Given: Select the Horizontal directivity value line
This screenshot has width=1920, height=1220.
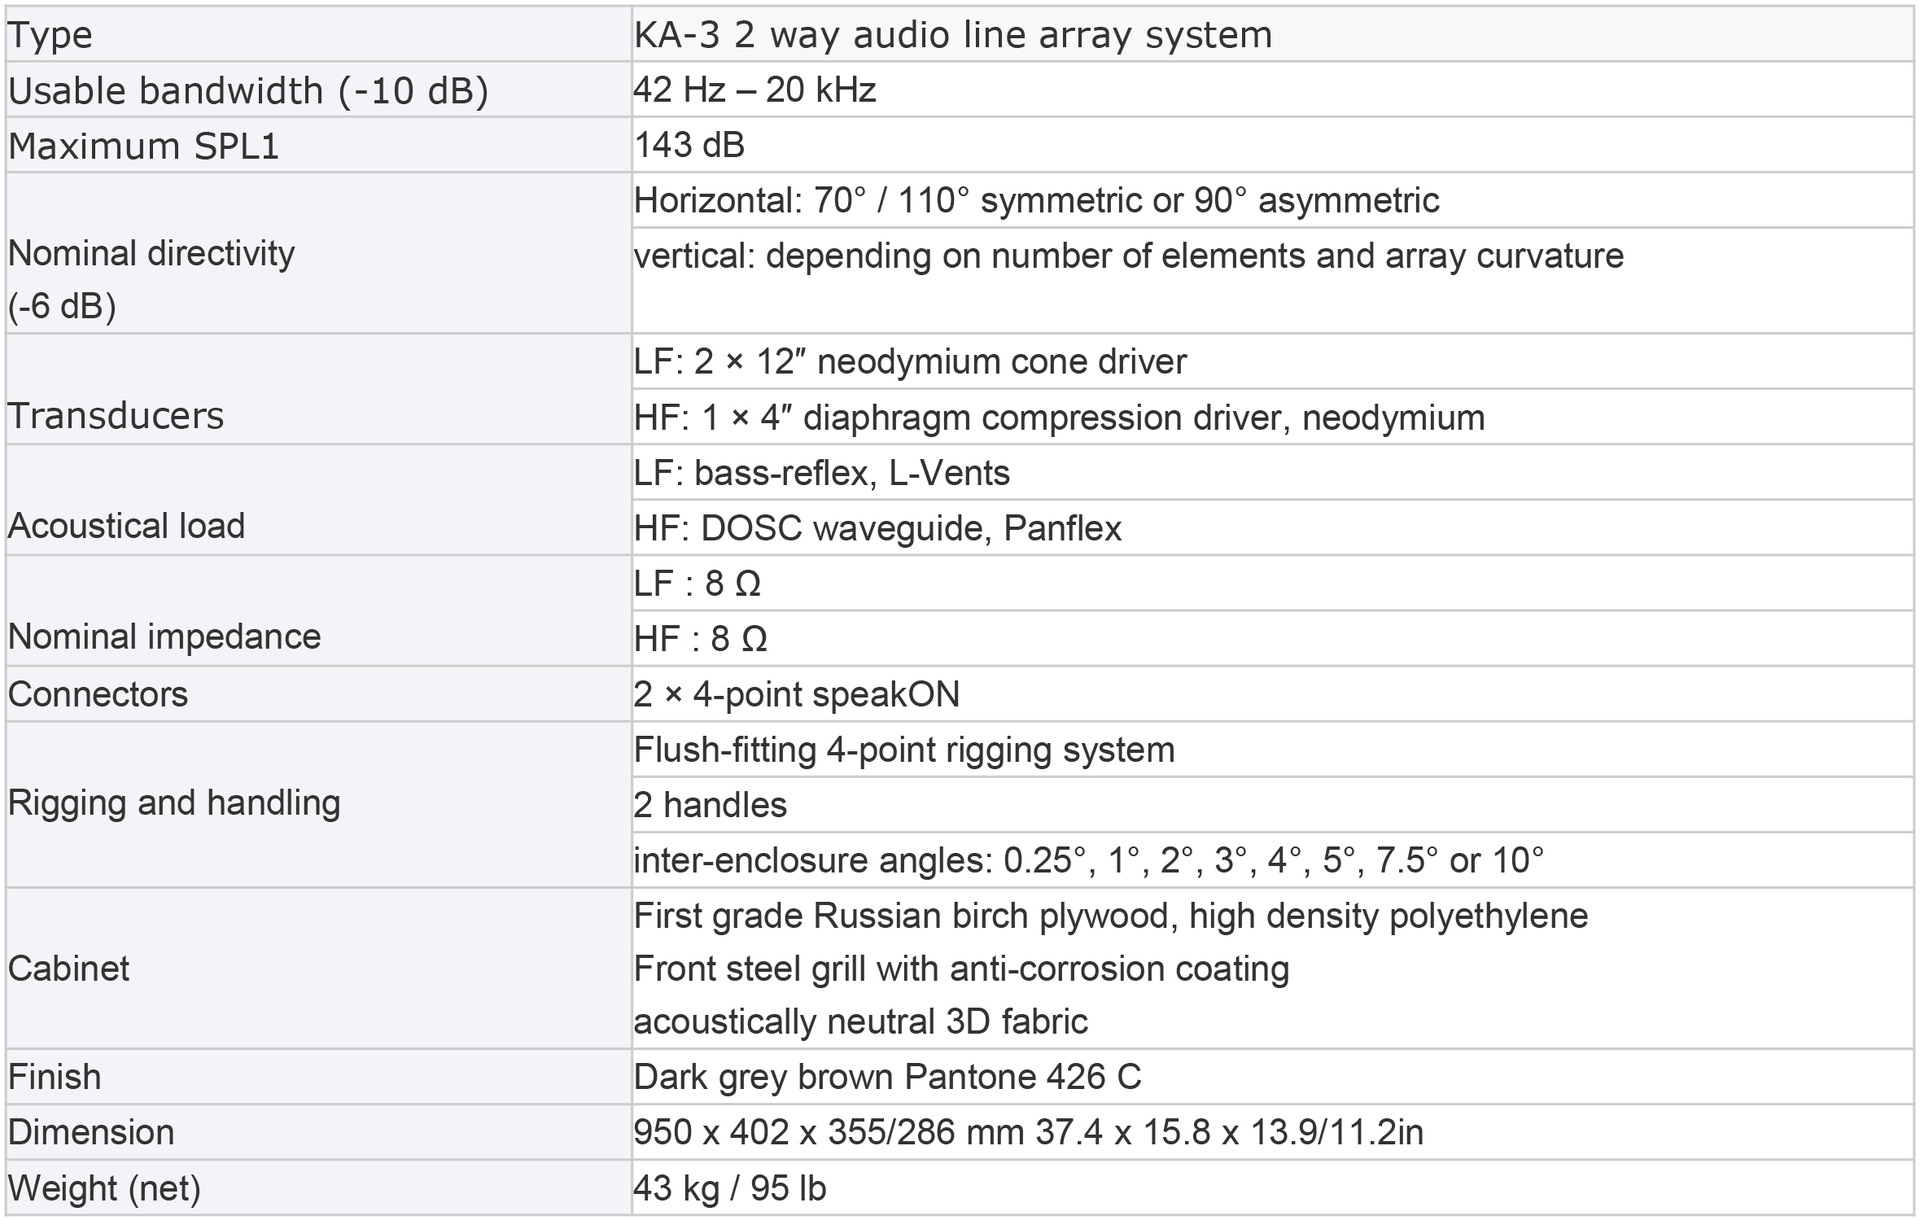Looking at the screenshot, I should [1036, 201].
